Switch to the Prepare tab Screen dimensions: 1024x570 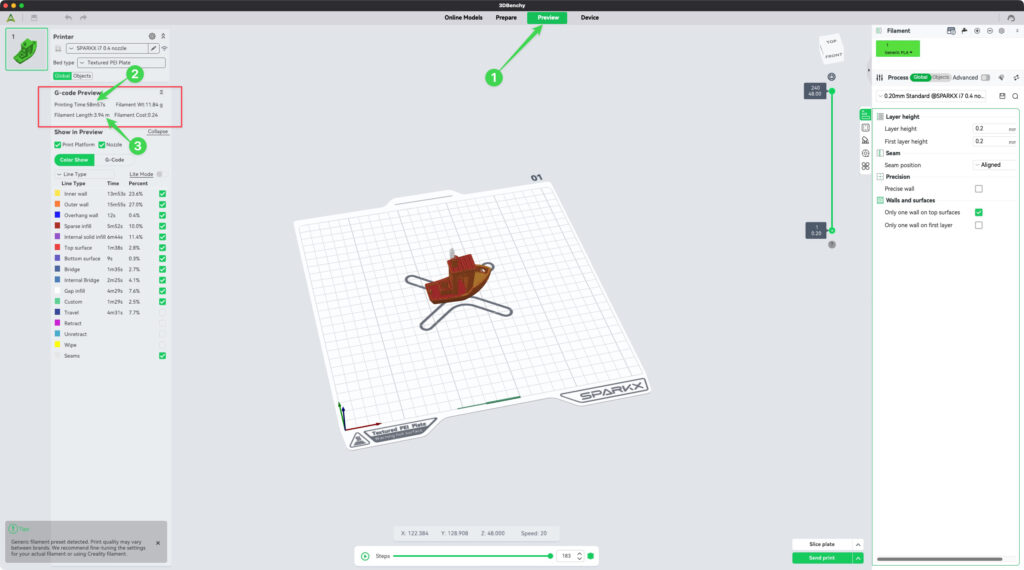[x=506, y=17]
